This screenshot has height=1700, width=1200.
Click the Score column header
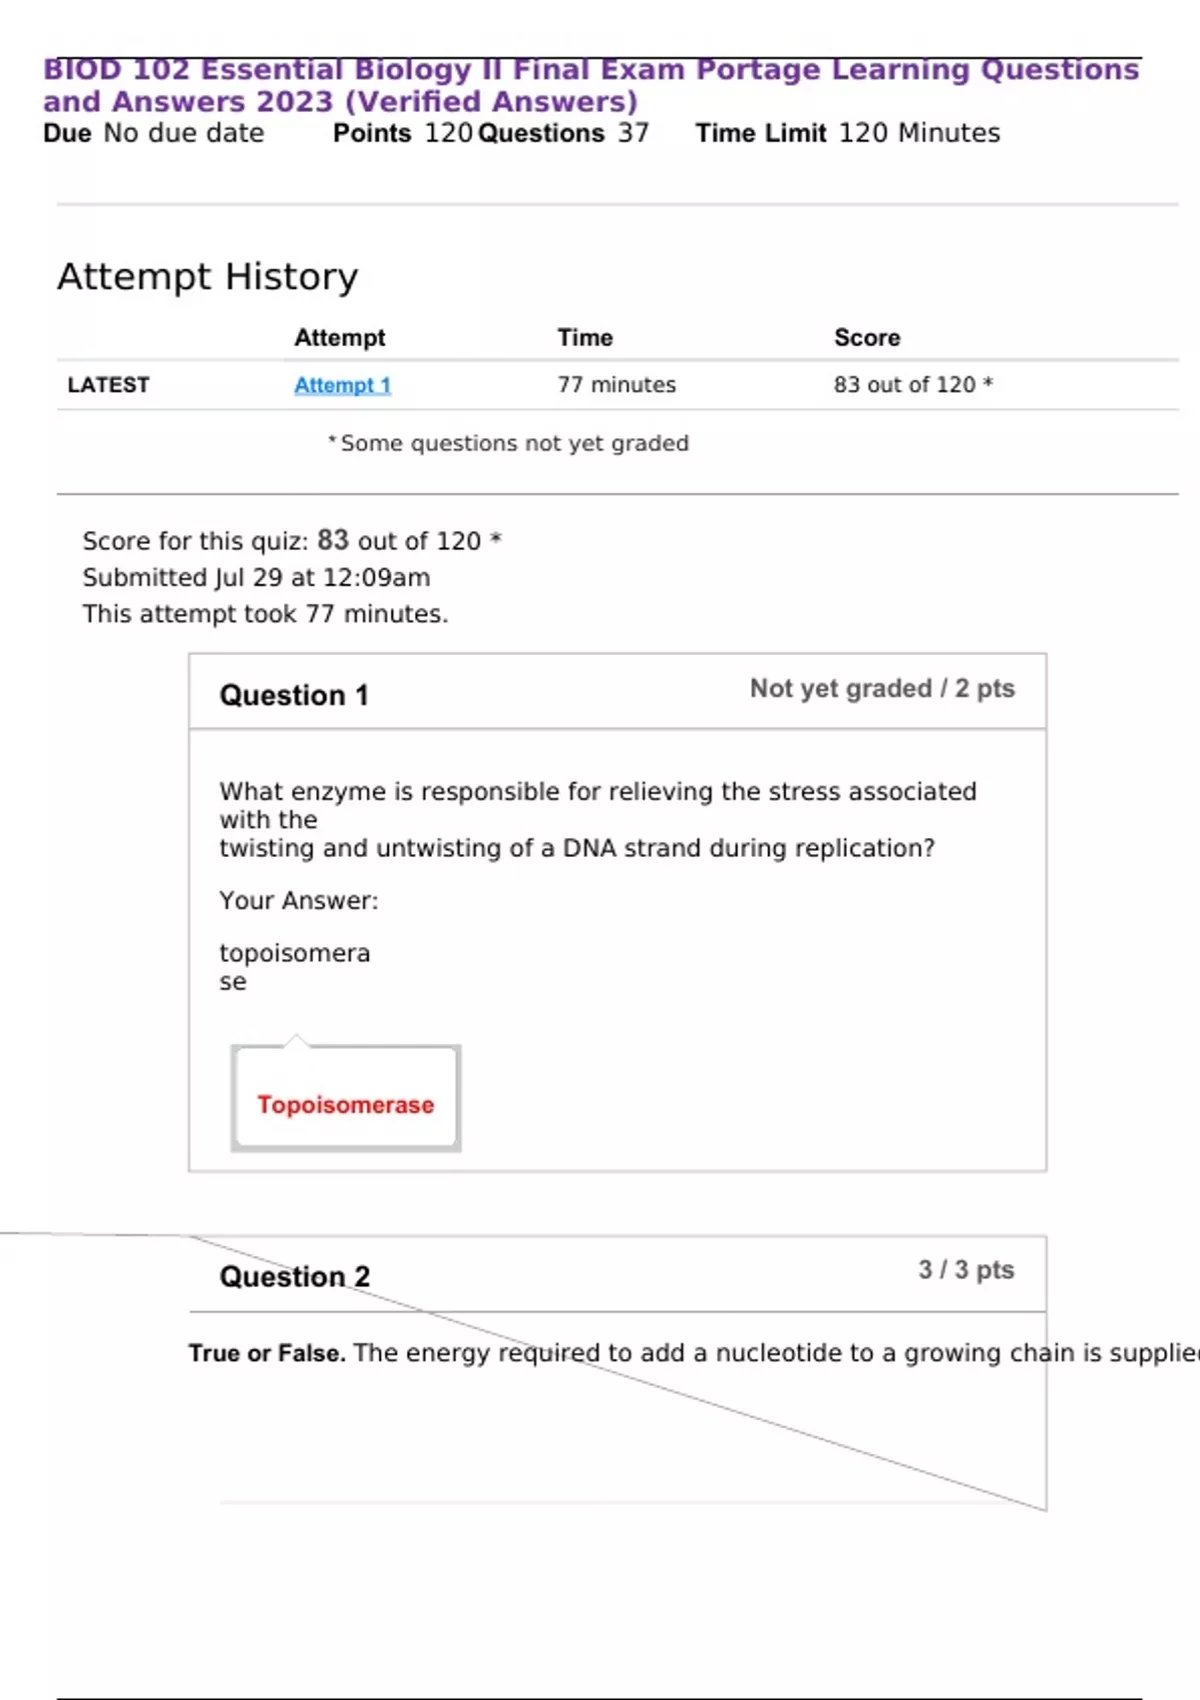867,338
